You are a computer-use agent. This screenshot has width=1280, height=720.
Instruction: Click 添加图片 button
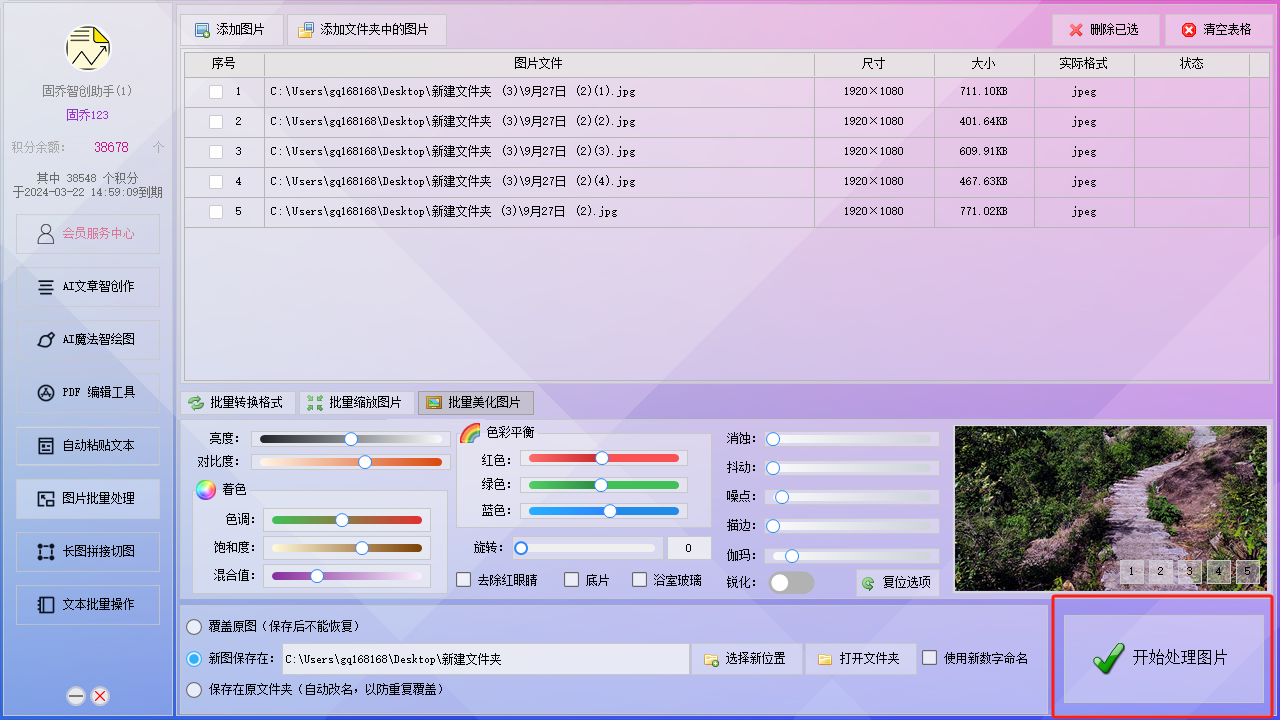(x=232, y=30)
